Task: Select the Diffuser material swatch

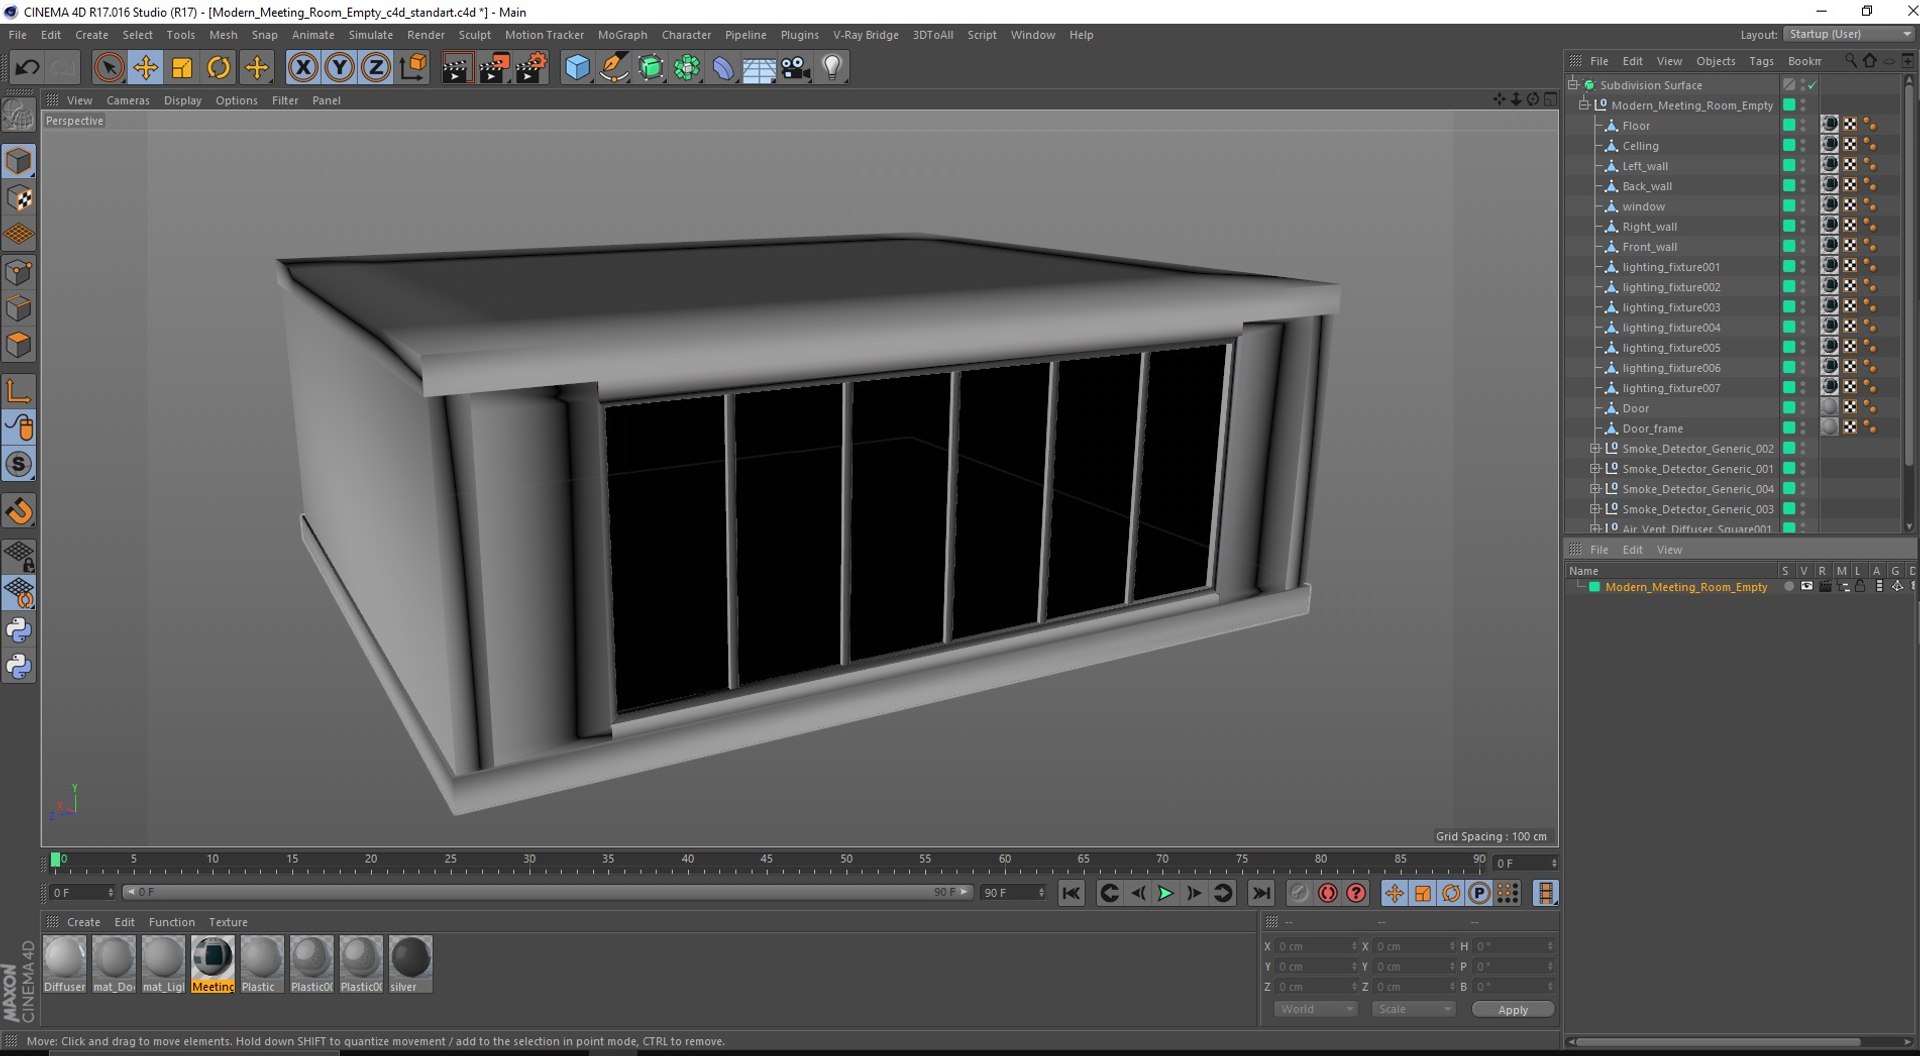Action: pyautogui.click(x=64, y=964)
